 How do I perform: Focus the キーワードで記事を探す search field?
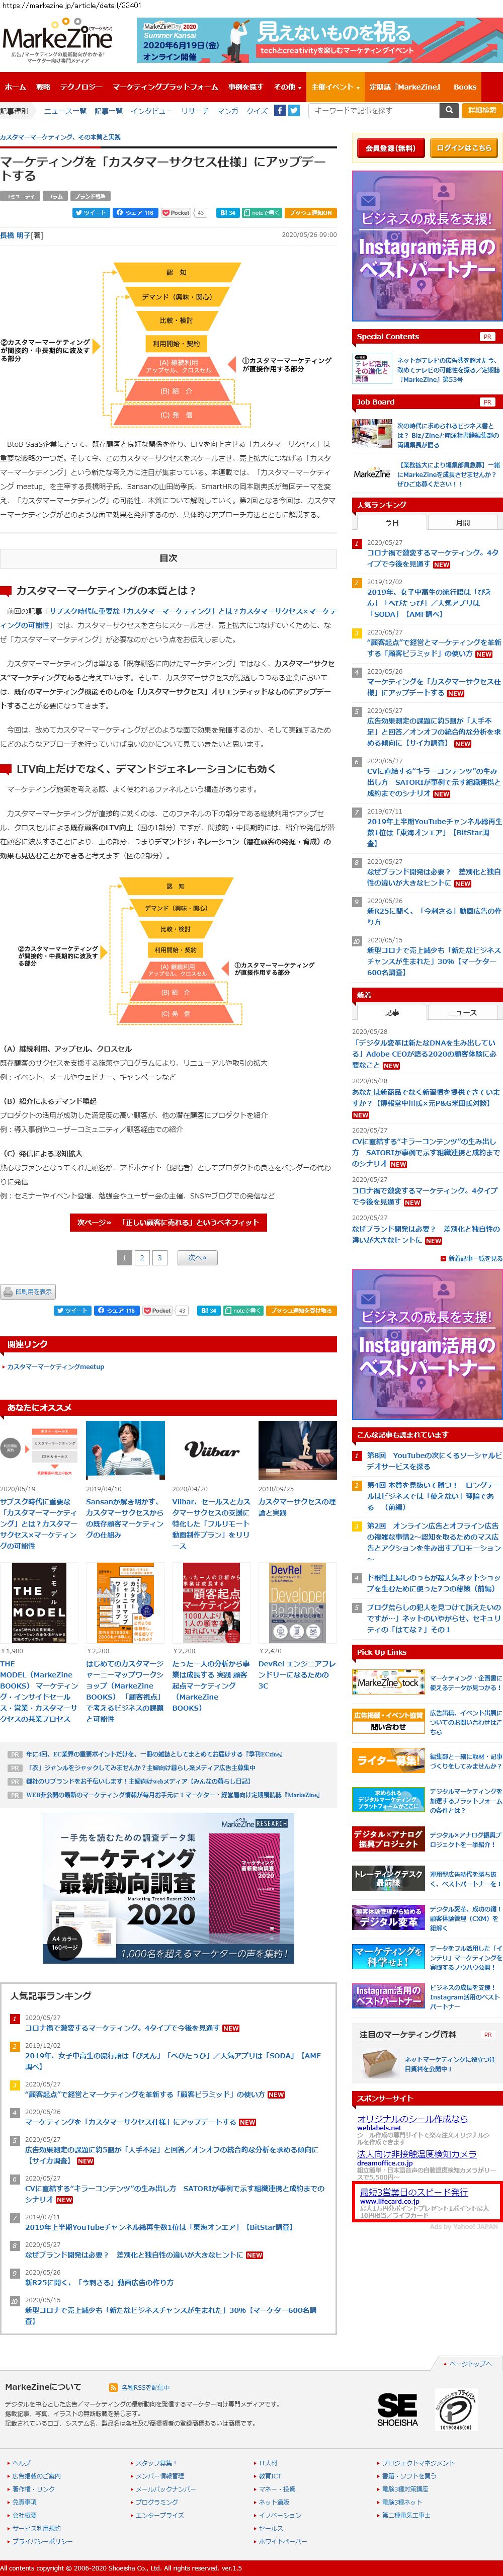point(373,111)
